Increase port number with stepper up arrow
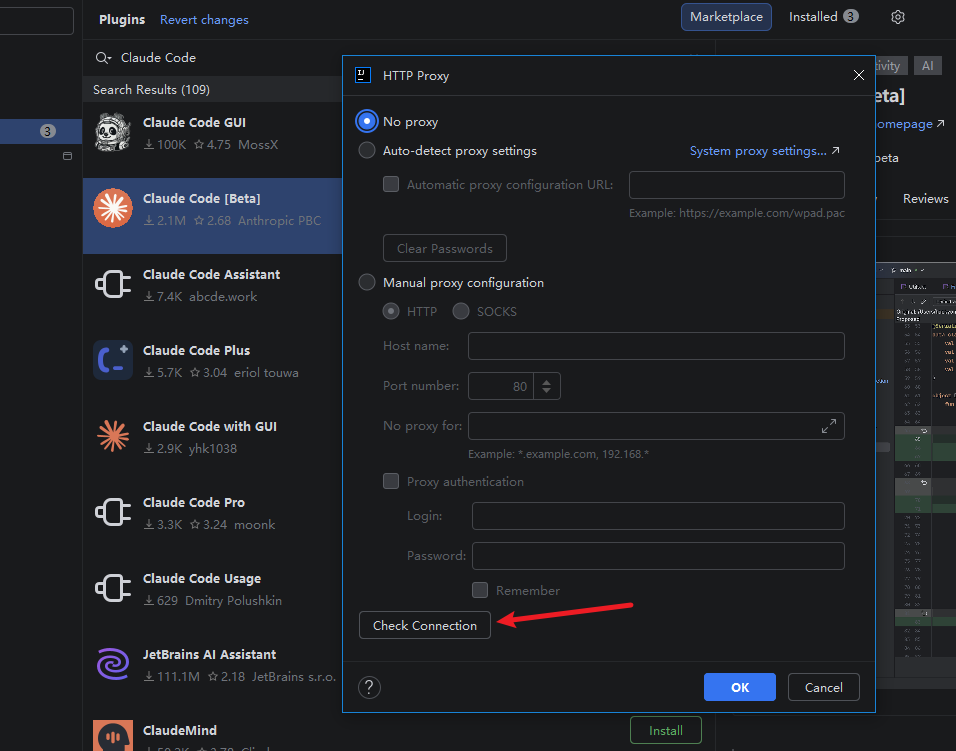The image size is (956, 751). tap(546, 382)
